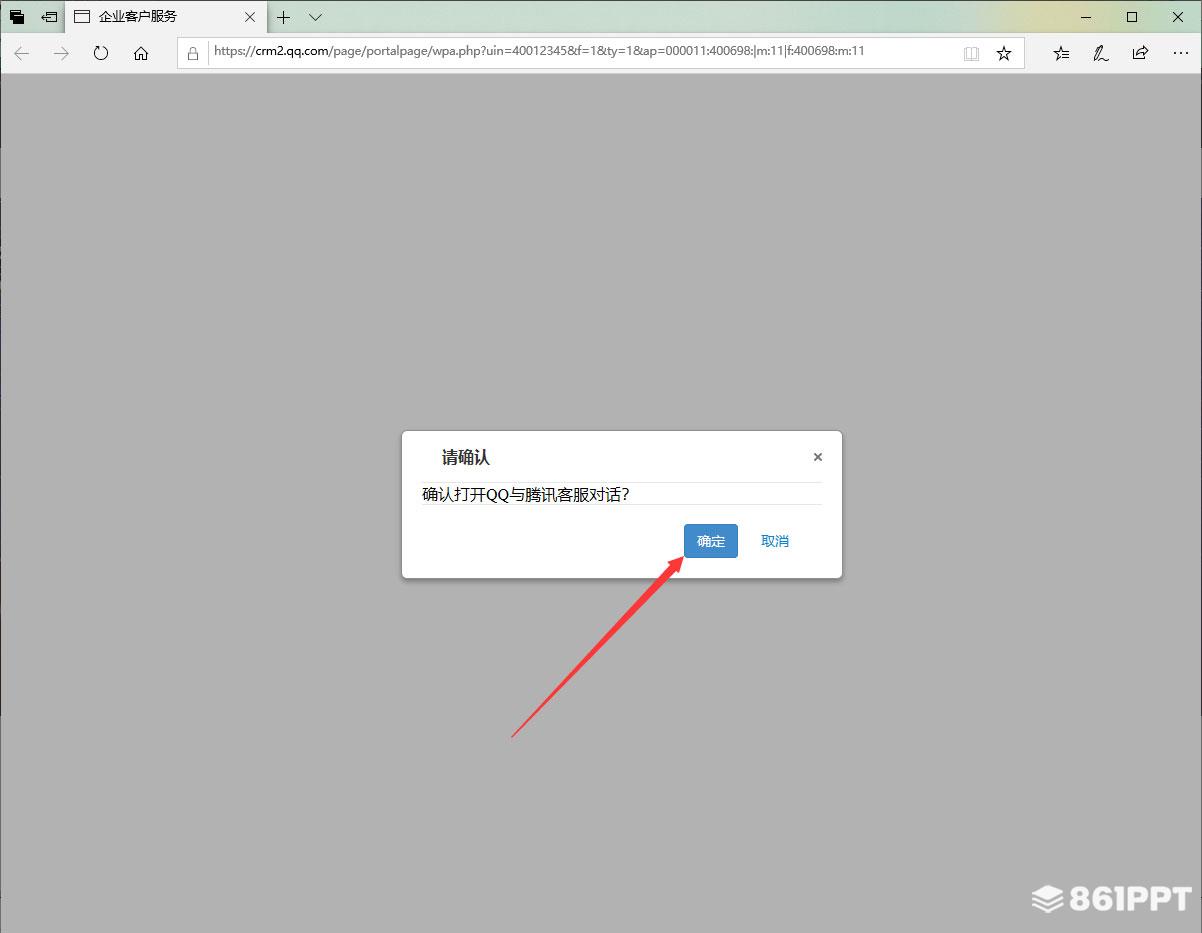Close the 请确认 dialog with the × icon
Image resolution: width=1202 pixels, height=933 pixels.
coord(818,457)
